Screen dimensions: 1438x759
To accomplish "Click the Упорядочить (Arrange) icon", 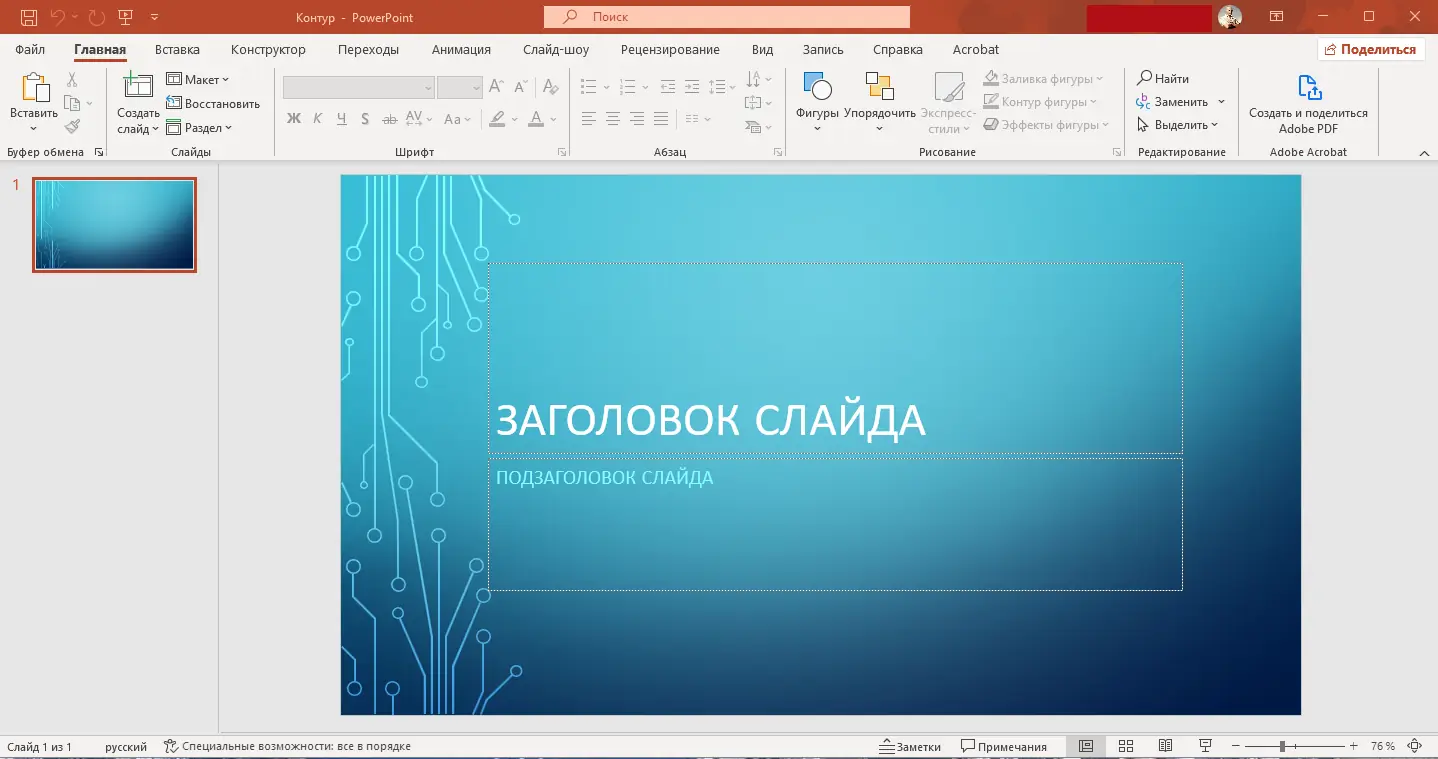I will click(880, 100).
